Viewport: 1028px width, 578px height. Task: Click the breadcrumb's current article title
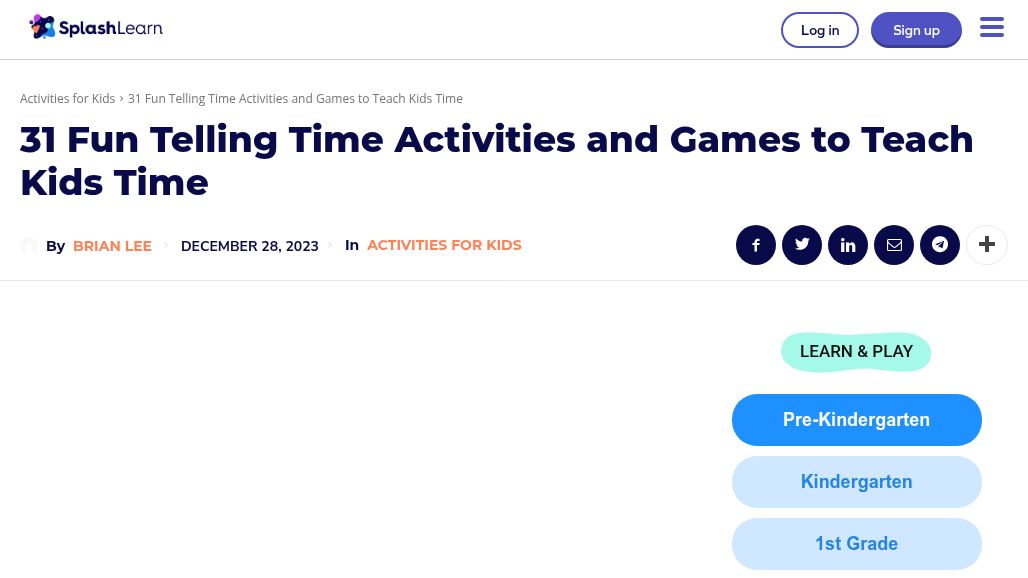click(295, 99)
